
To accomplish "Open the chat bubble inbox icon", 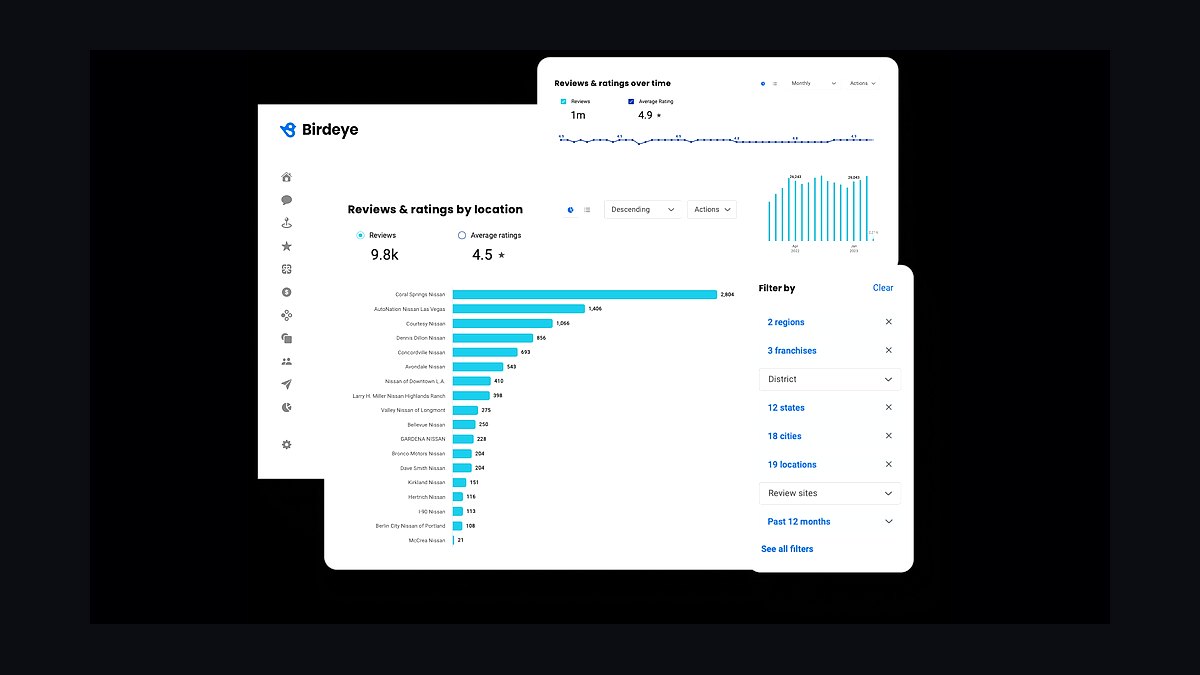I will pos(286,200).
